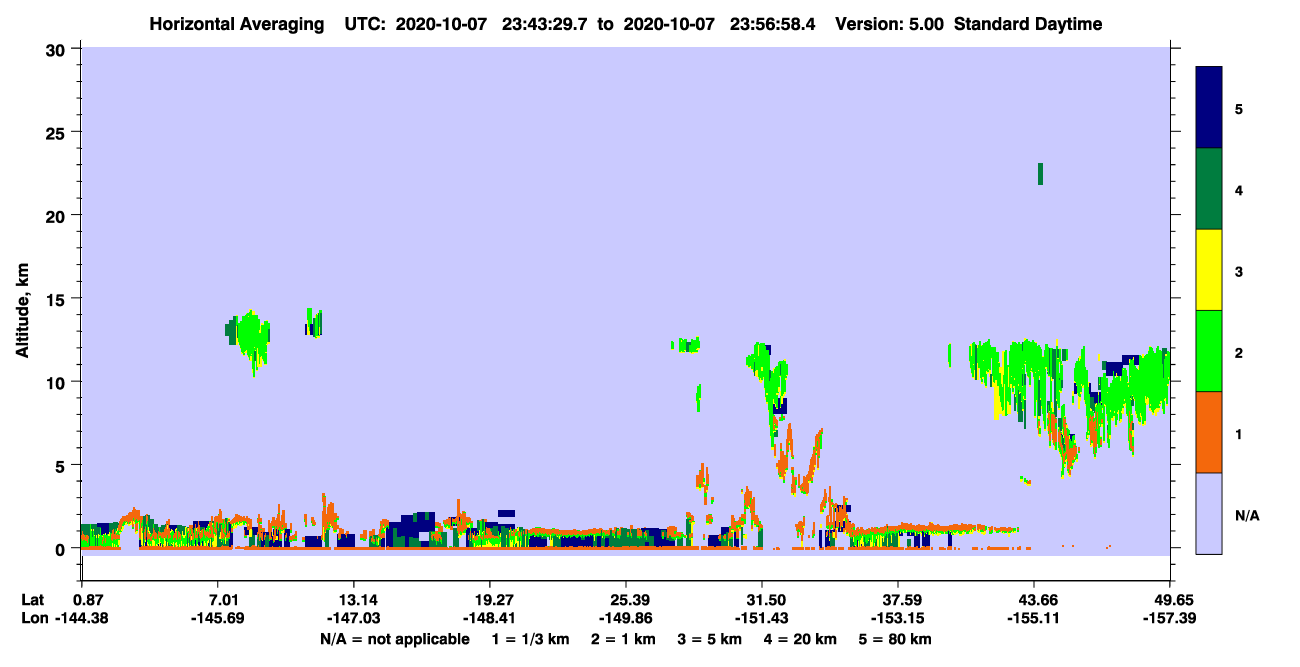Click the '5 = 80 km' legend text
1300x667 pixels.
tap(895, 639)
